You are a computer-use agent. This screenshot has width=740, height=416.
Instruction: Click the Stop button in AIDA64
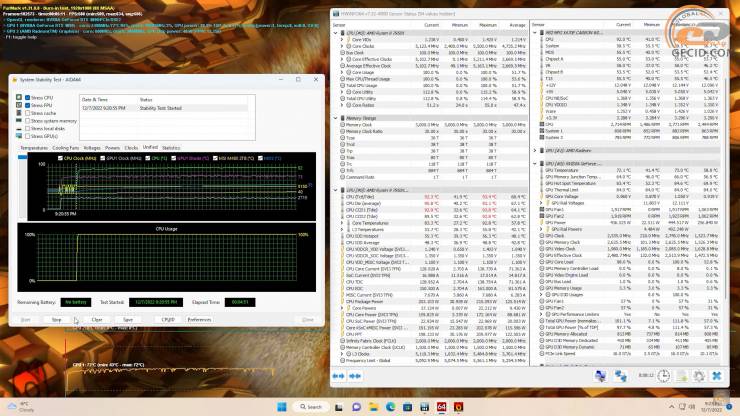(57, 320)
